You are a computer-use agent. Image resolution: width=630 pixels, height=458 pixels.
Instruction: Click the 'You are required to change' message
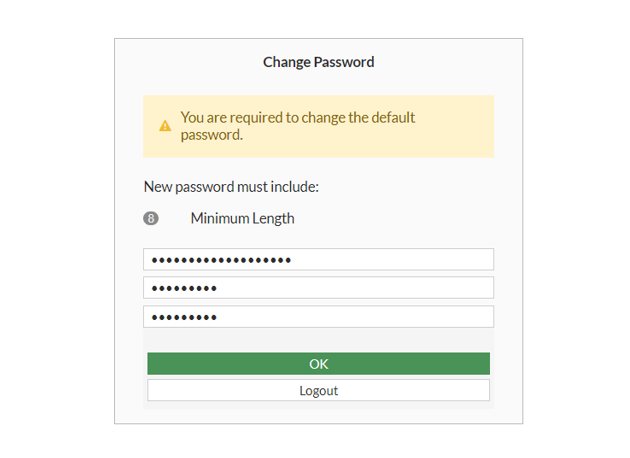[x=297, y=118]
